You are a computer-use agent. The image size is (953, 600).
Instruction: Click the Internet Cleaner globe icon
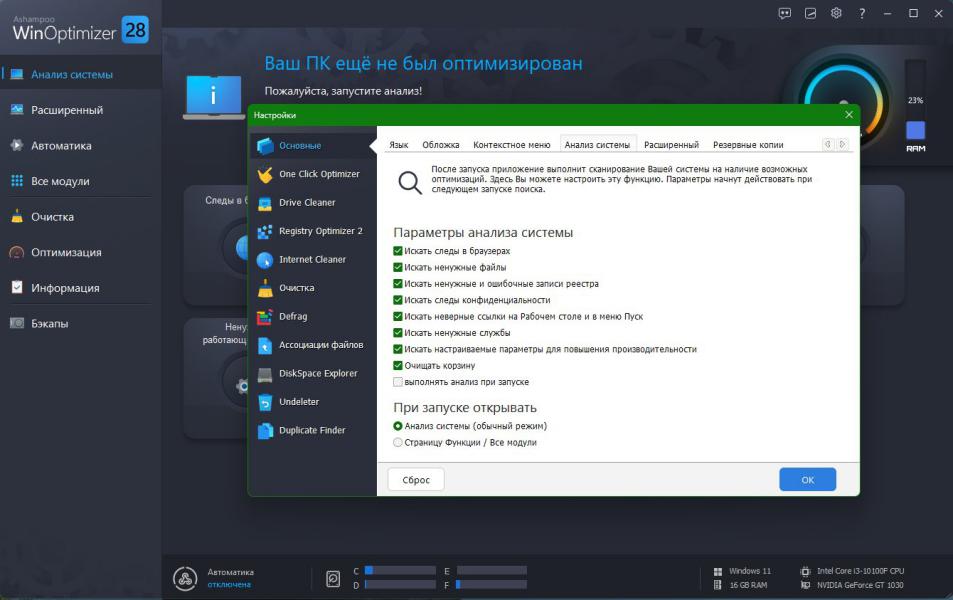point(264,260)
